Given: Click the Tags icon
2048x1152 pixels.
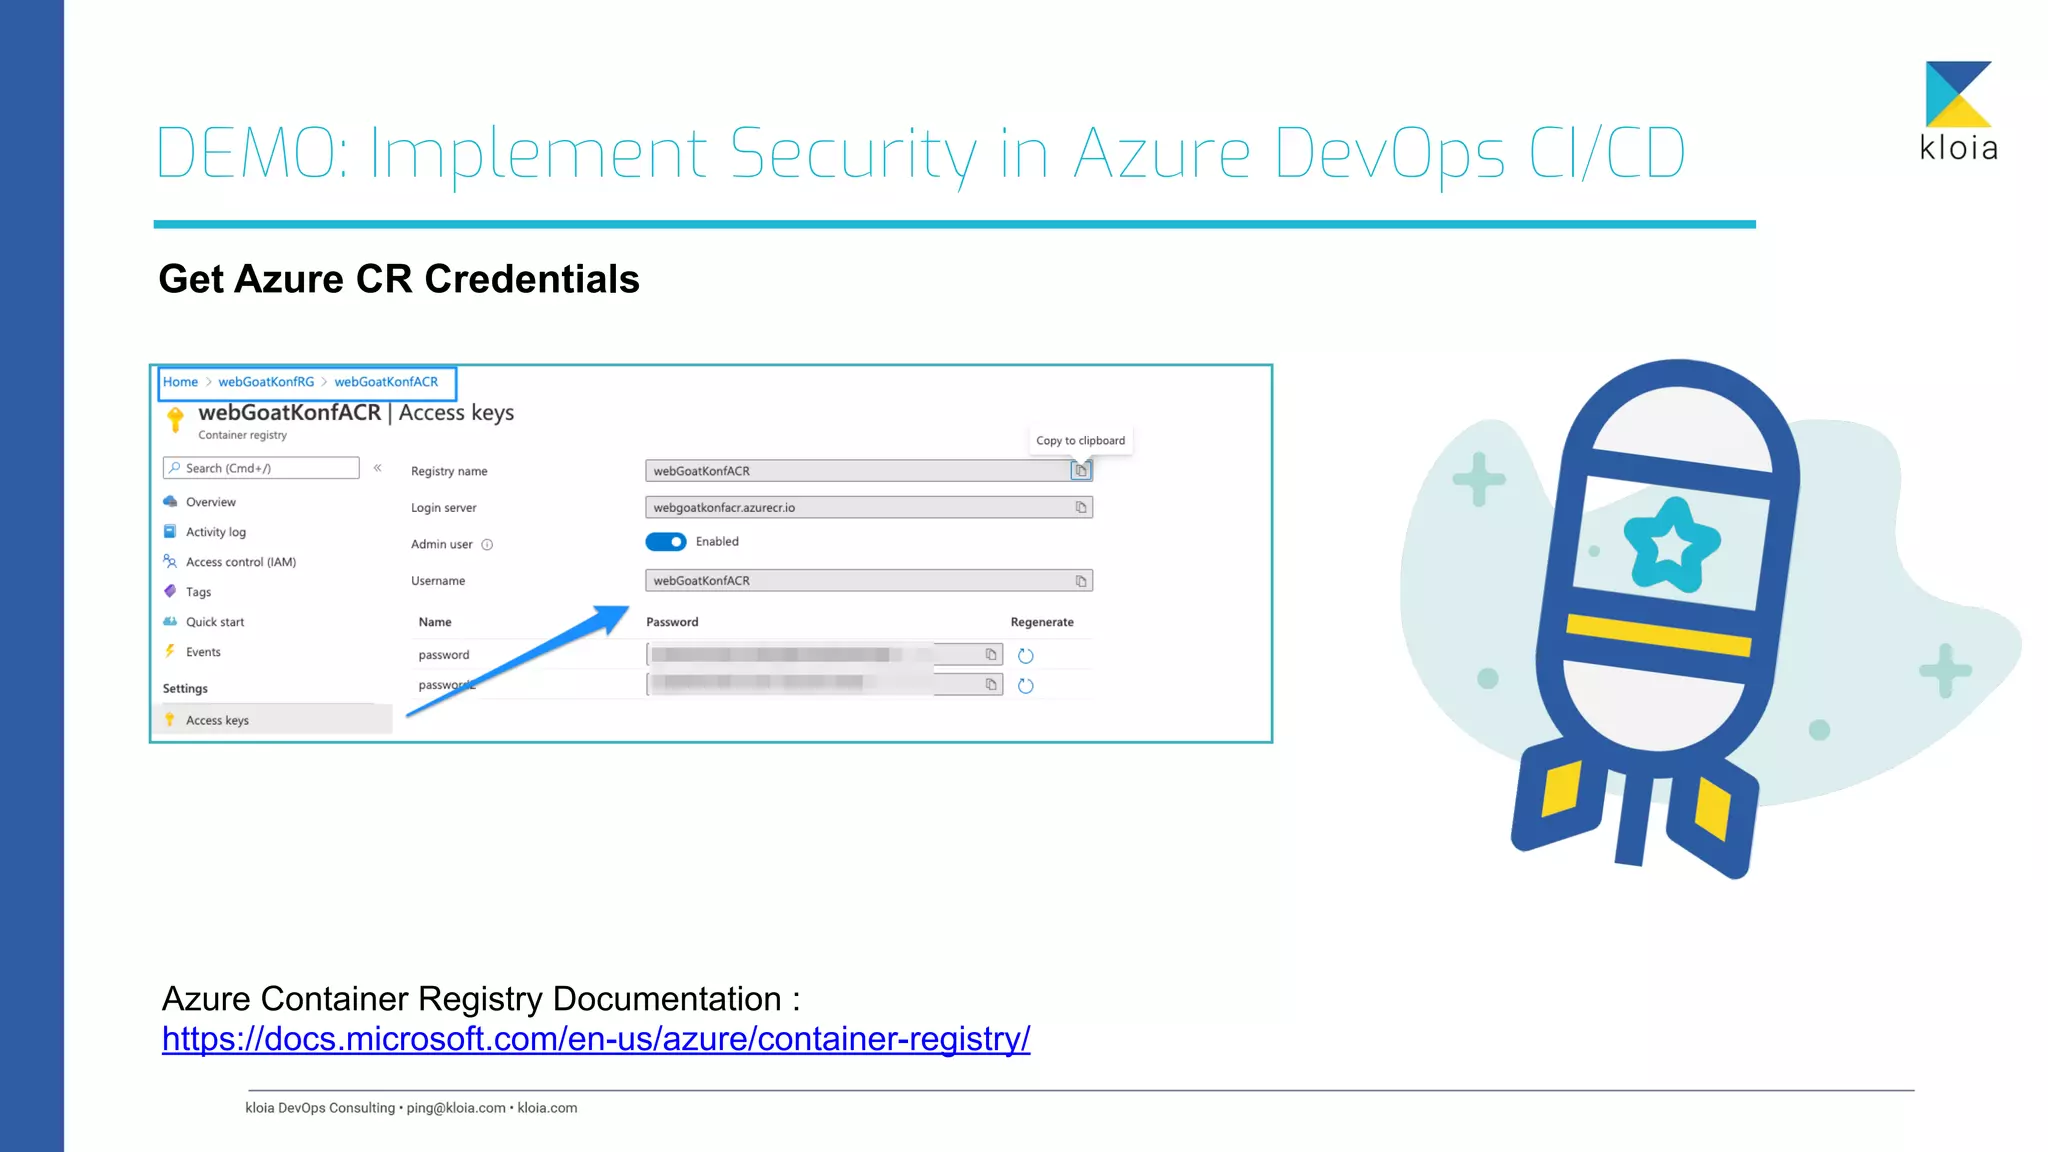Looking at the screenshot, I should 170,591.
